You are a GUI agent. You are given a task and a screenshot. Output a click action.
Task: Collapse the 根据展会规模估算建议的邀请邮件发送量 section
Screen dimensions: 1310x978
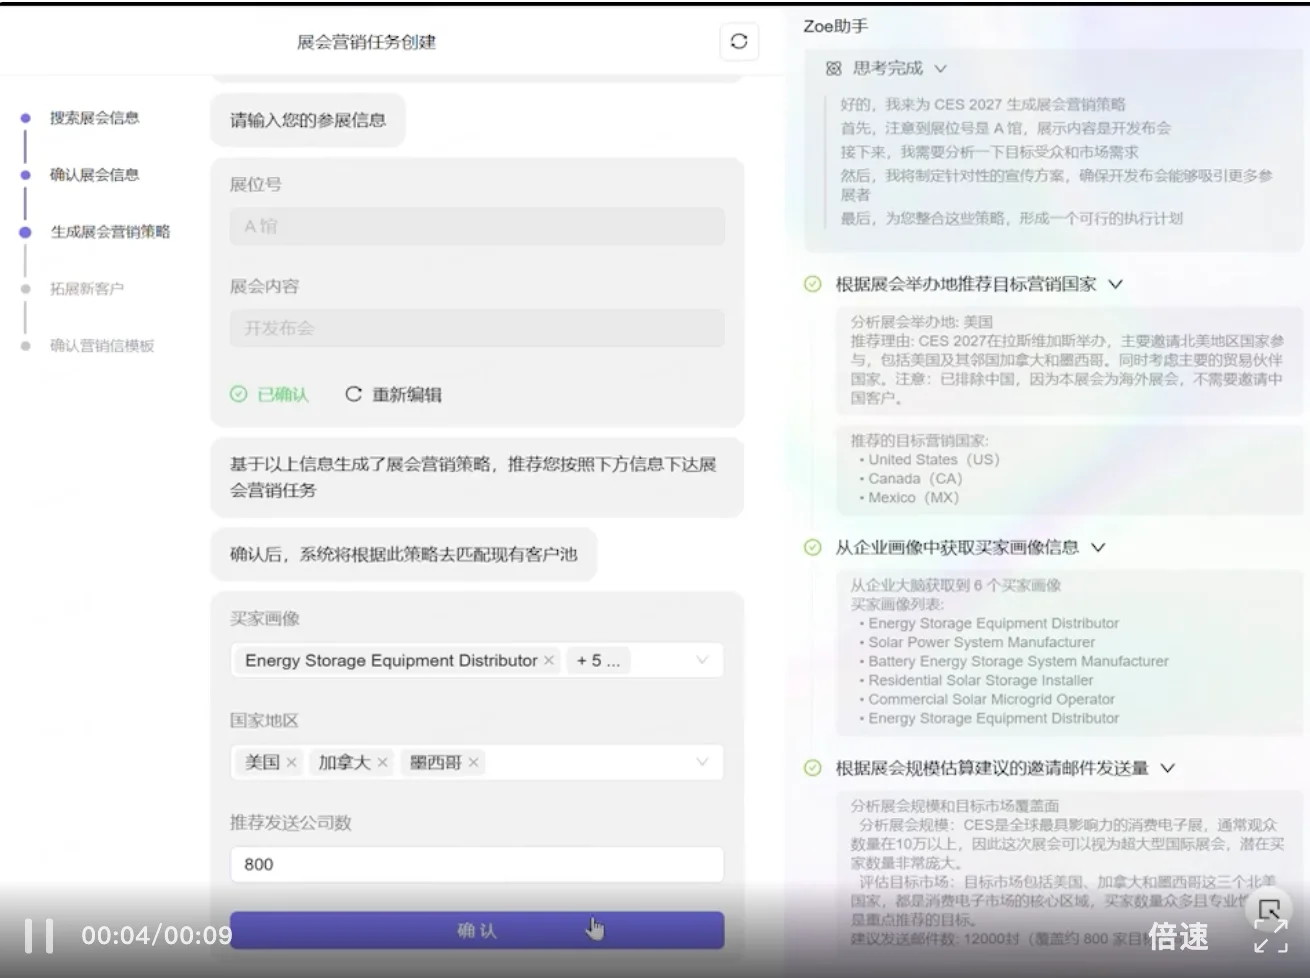pos(1168,768)
